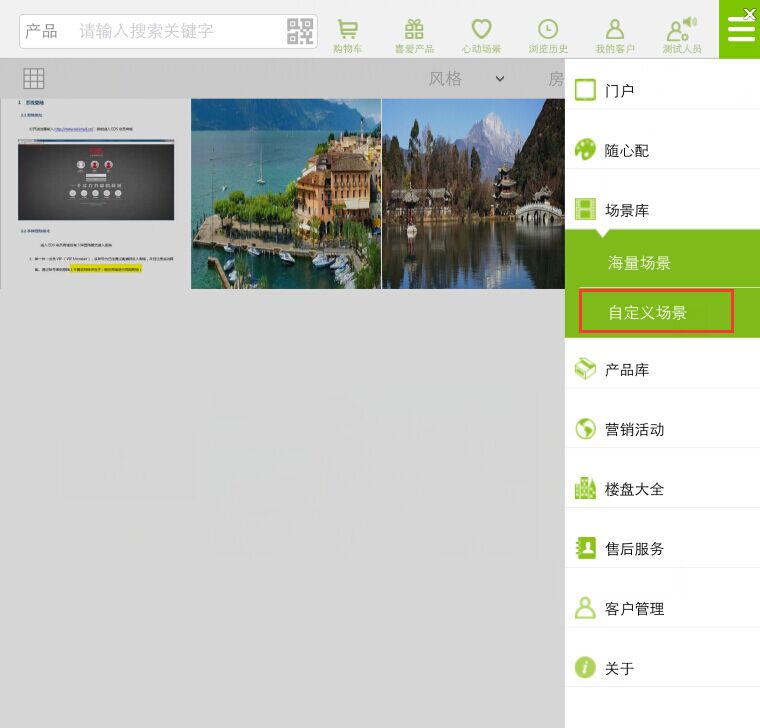Open the lakeside town scene thumbnail

[x=286, y=193]
